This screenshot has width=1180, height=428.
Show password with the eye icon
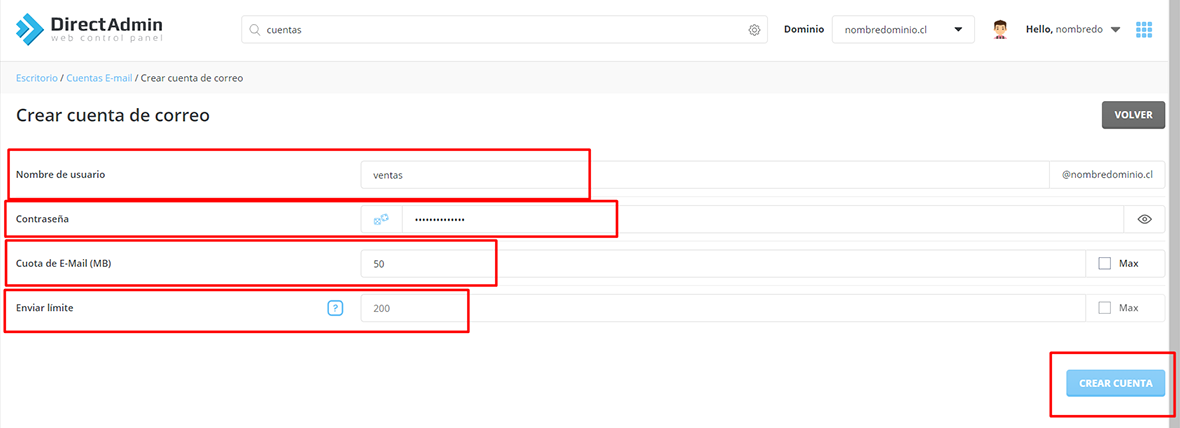coord(1145,220)
